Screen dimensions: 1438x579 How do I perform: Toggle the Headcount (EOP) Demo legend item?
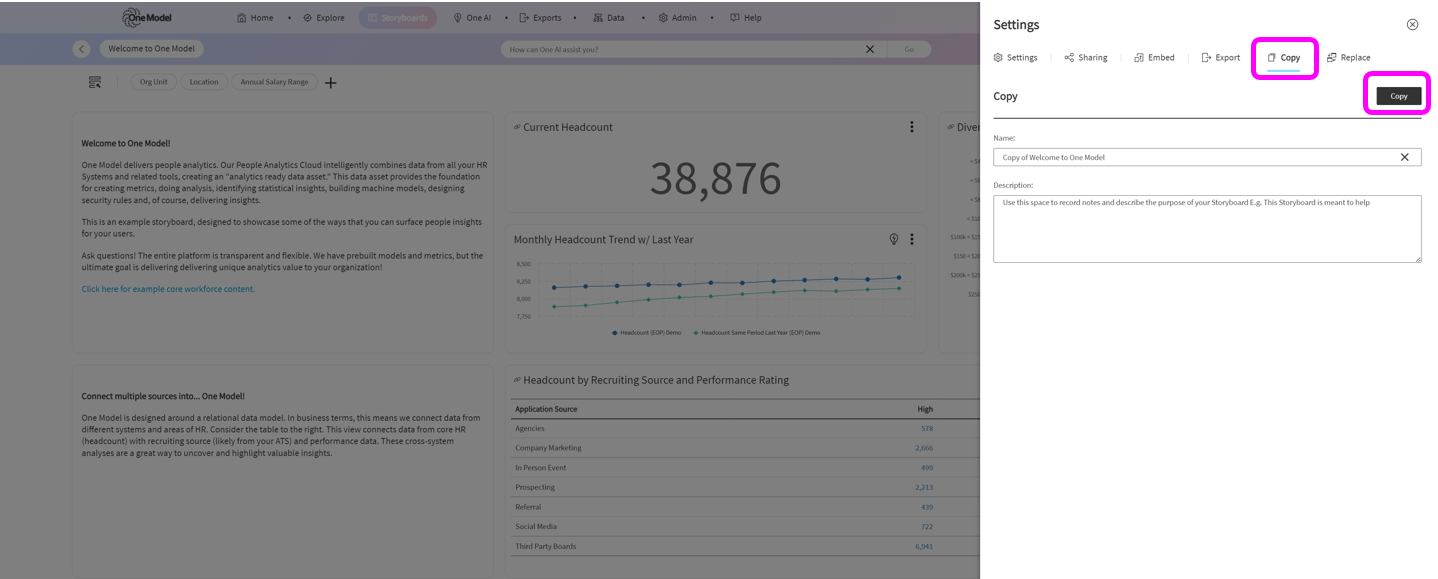(x=646, y=332)
